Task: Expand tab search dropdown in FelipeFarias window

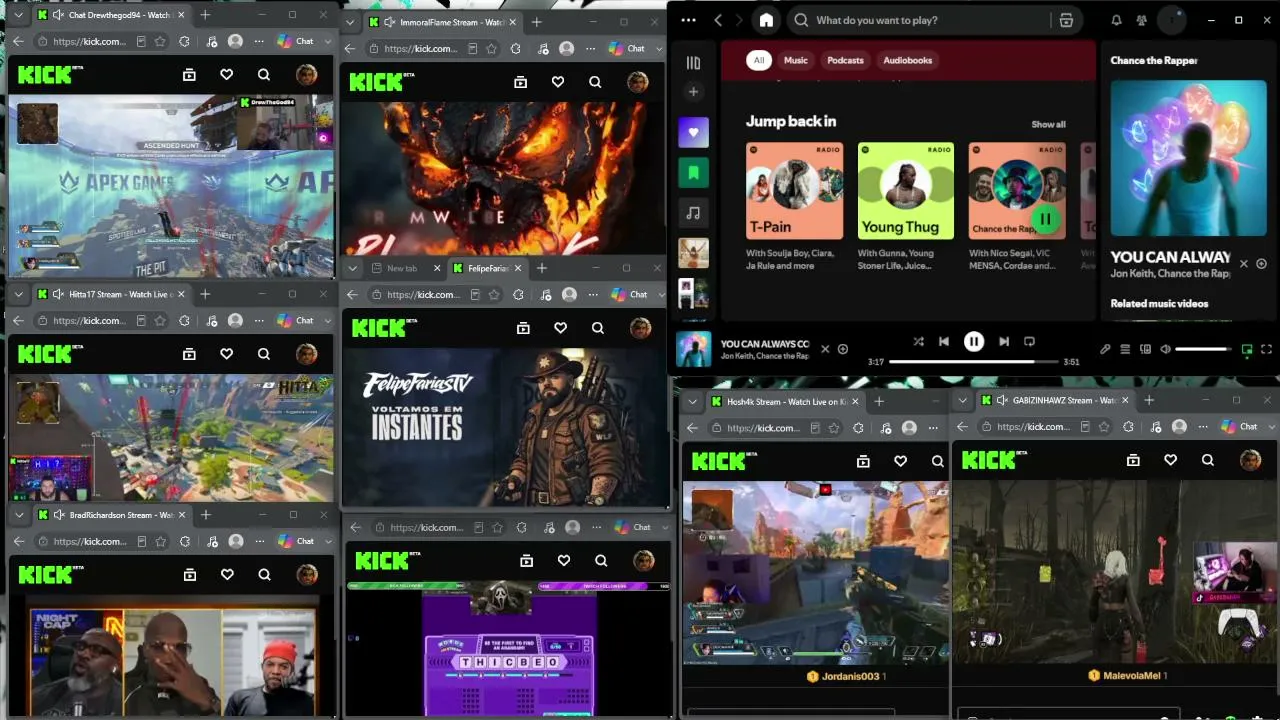Action: 352,268
